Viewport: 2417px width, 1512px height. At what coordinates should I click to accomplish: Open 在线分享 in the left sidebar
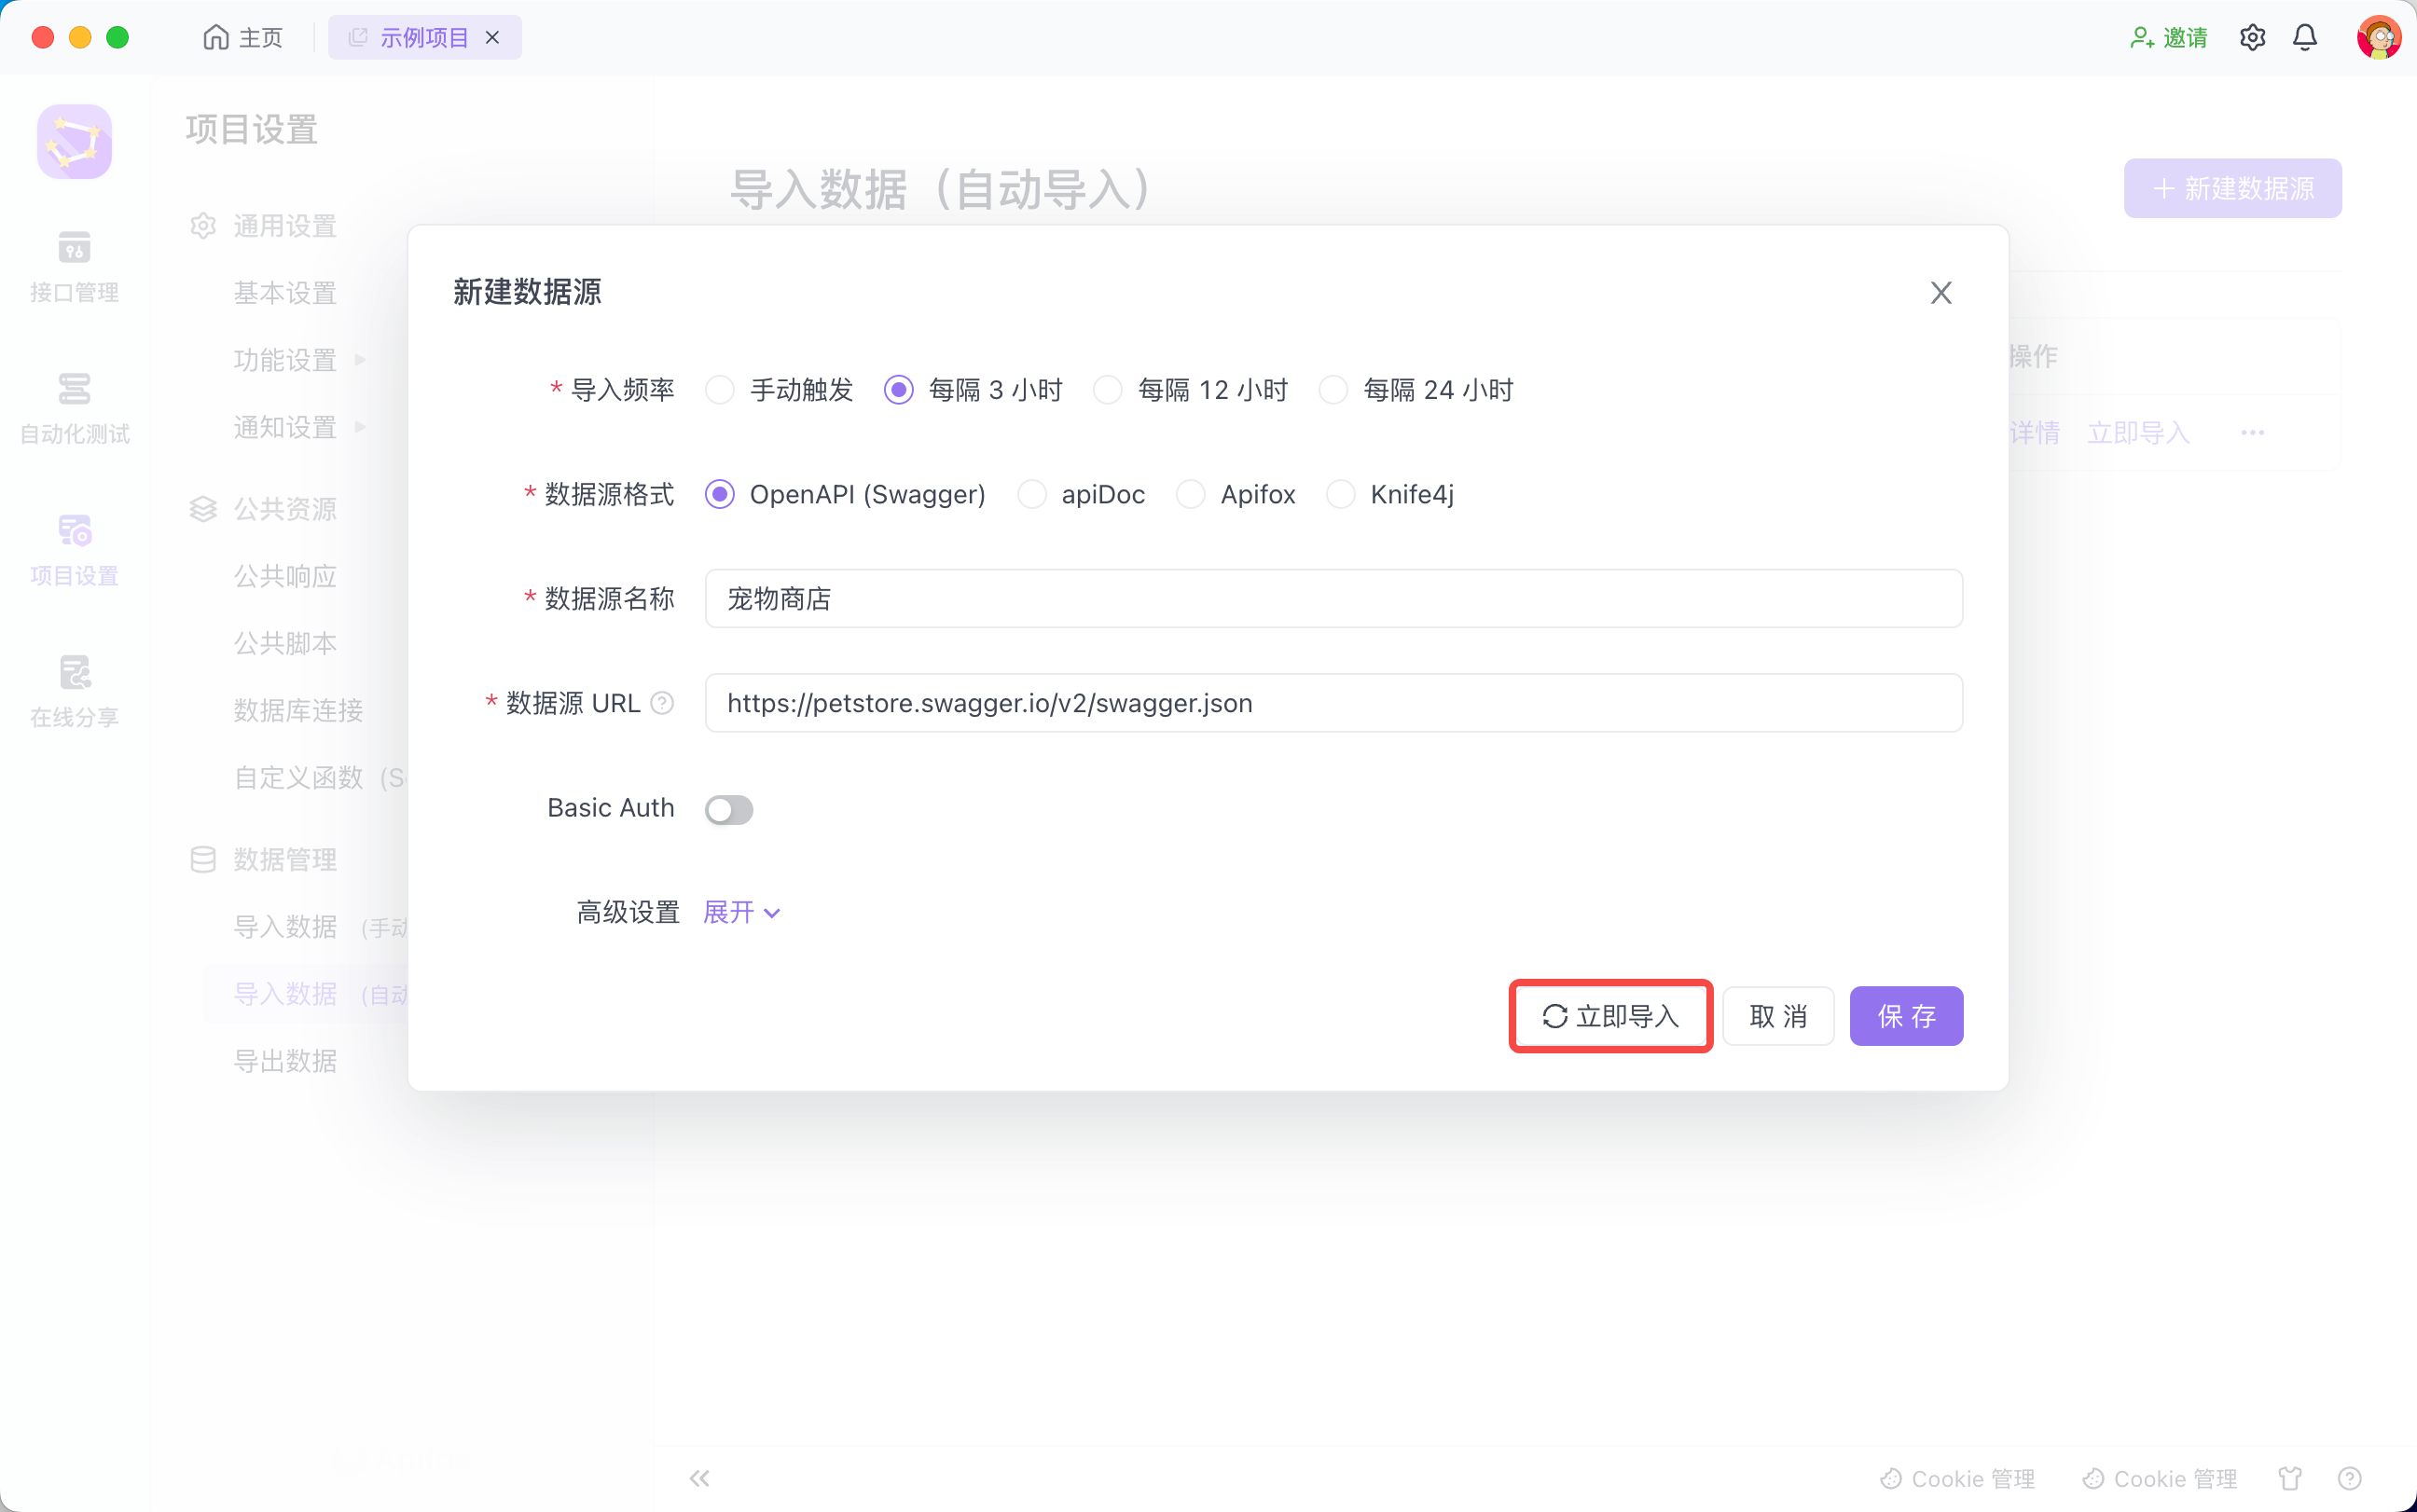click(x=74, y=692)
